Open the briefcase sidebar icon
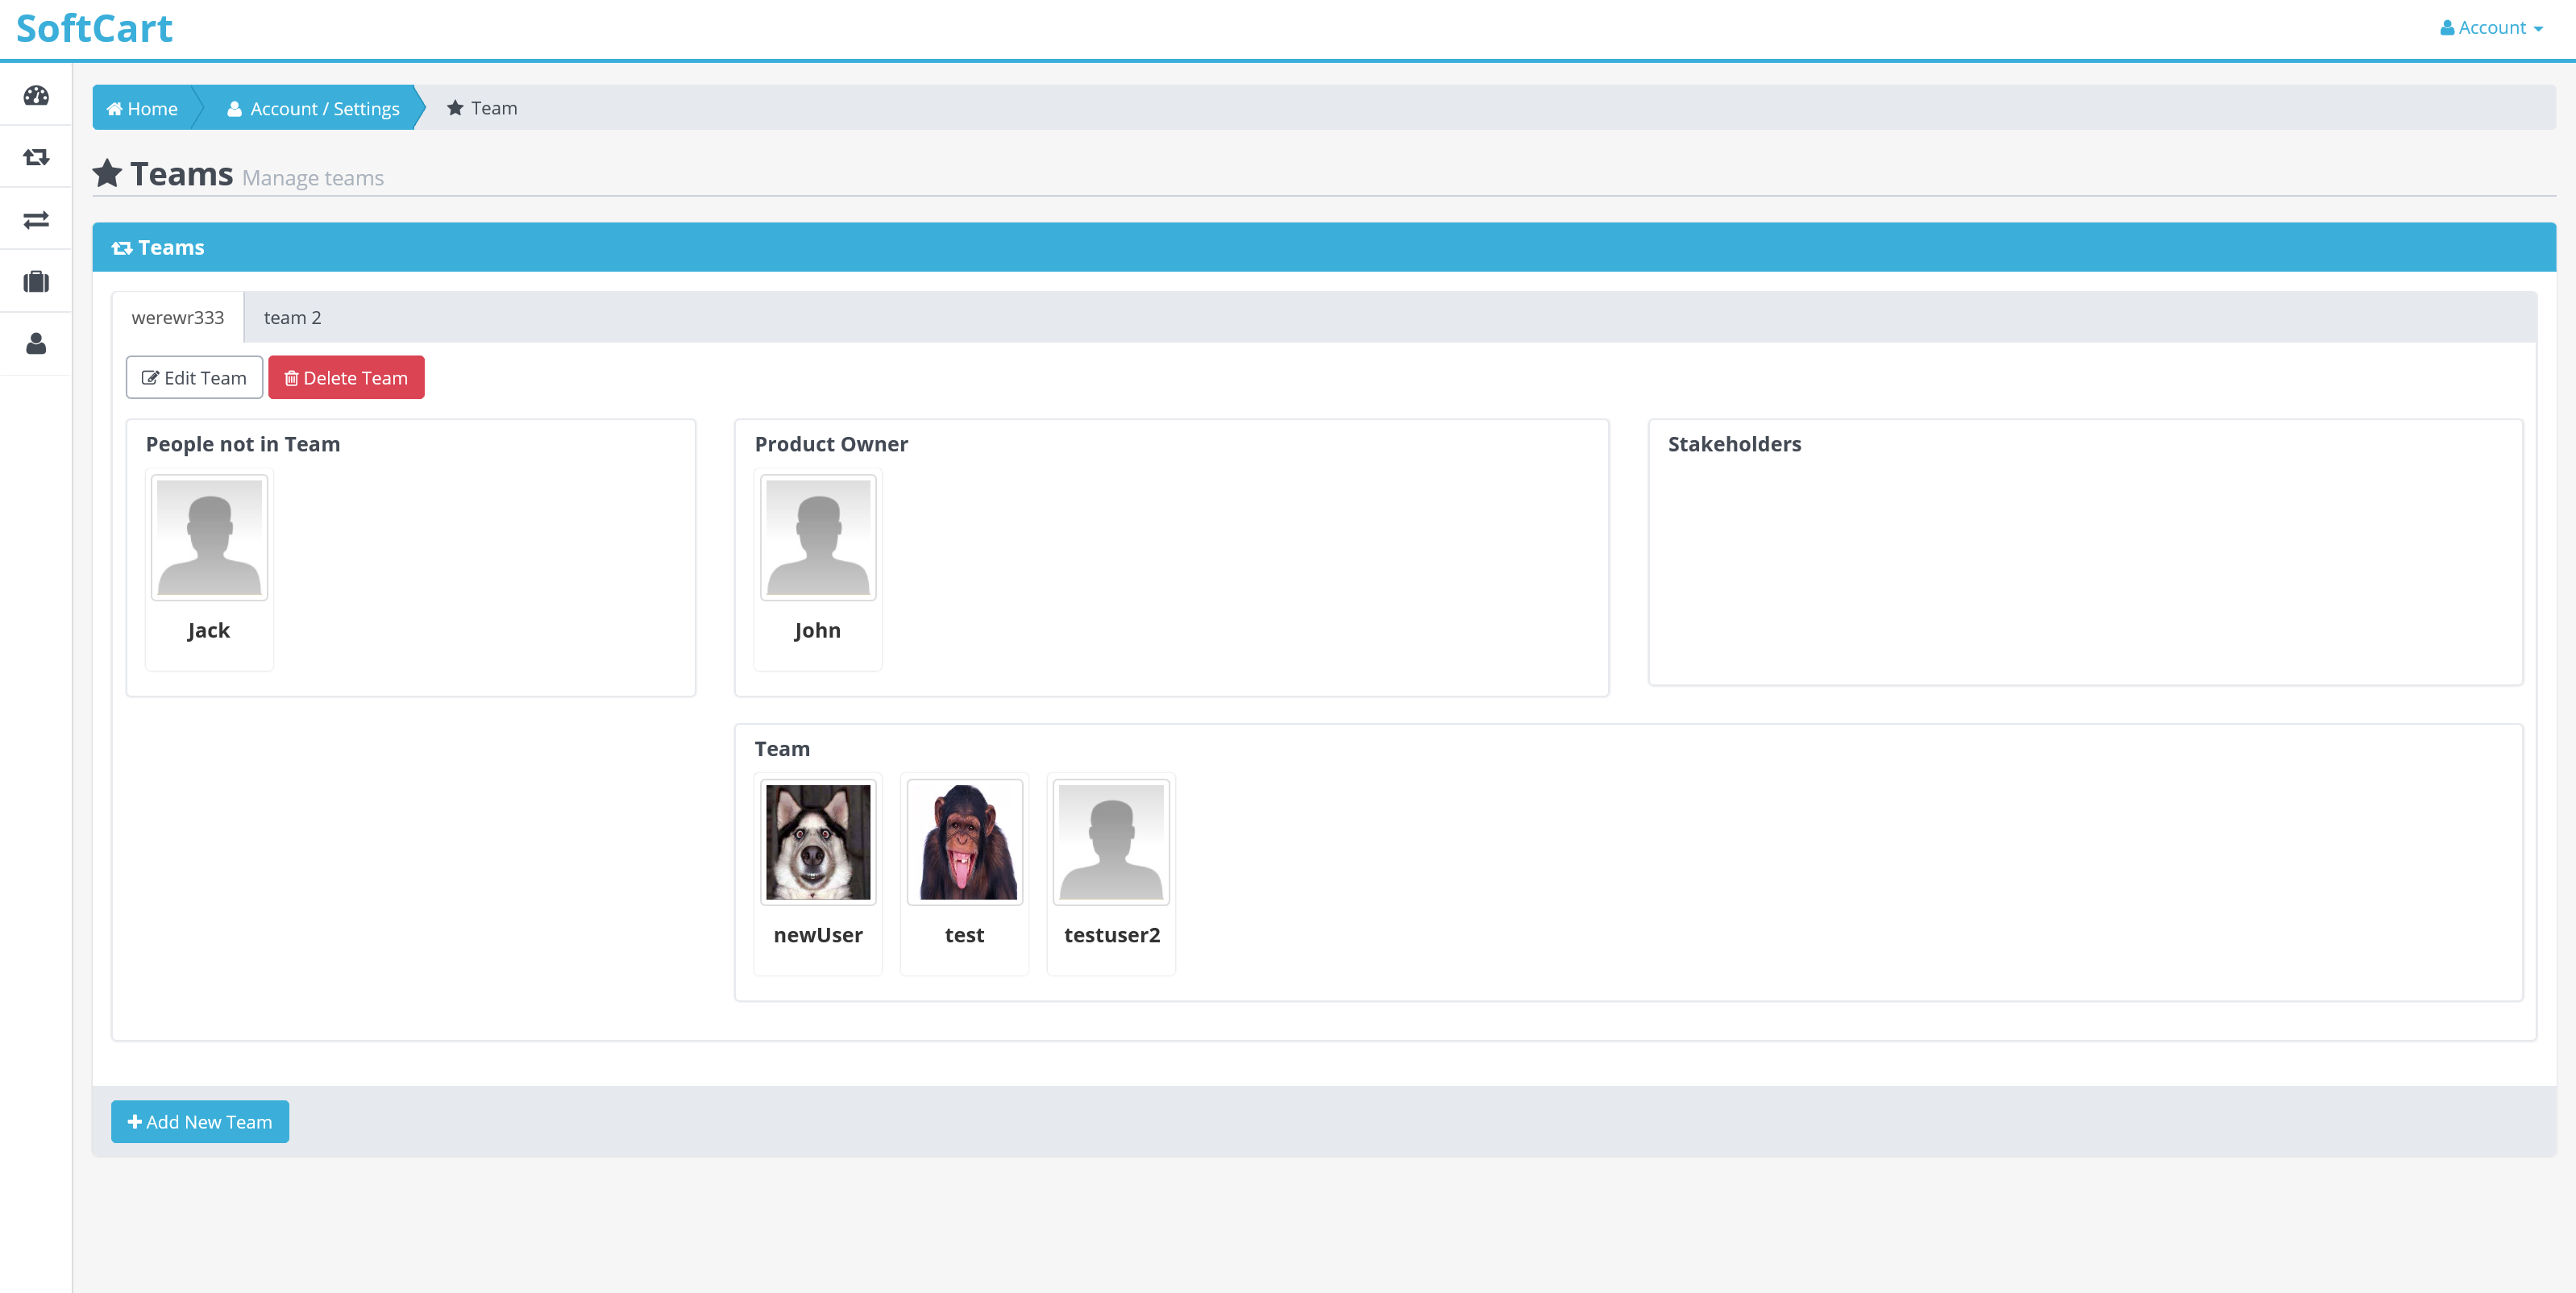 coord(36,282)
